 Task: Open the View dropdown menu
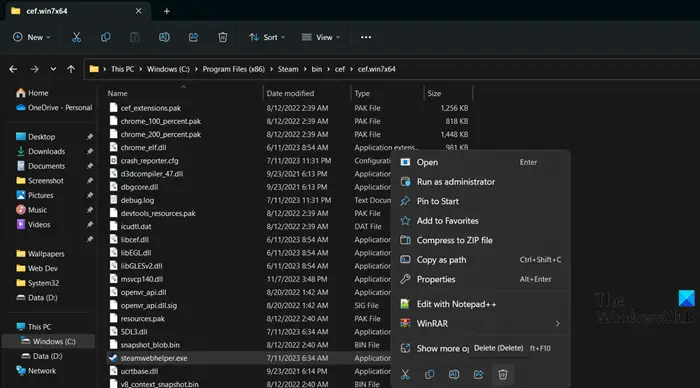pyautogui.click(x=321, y=38)
